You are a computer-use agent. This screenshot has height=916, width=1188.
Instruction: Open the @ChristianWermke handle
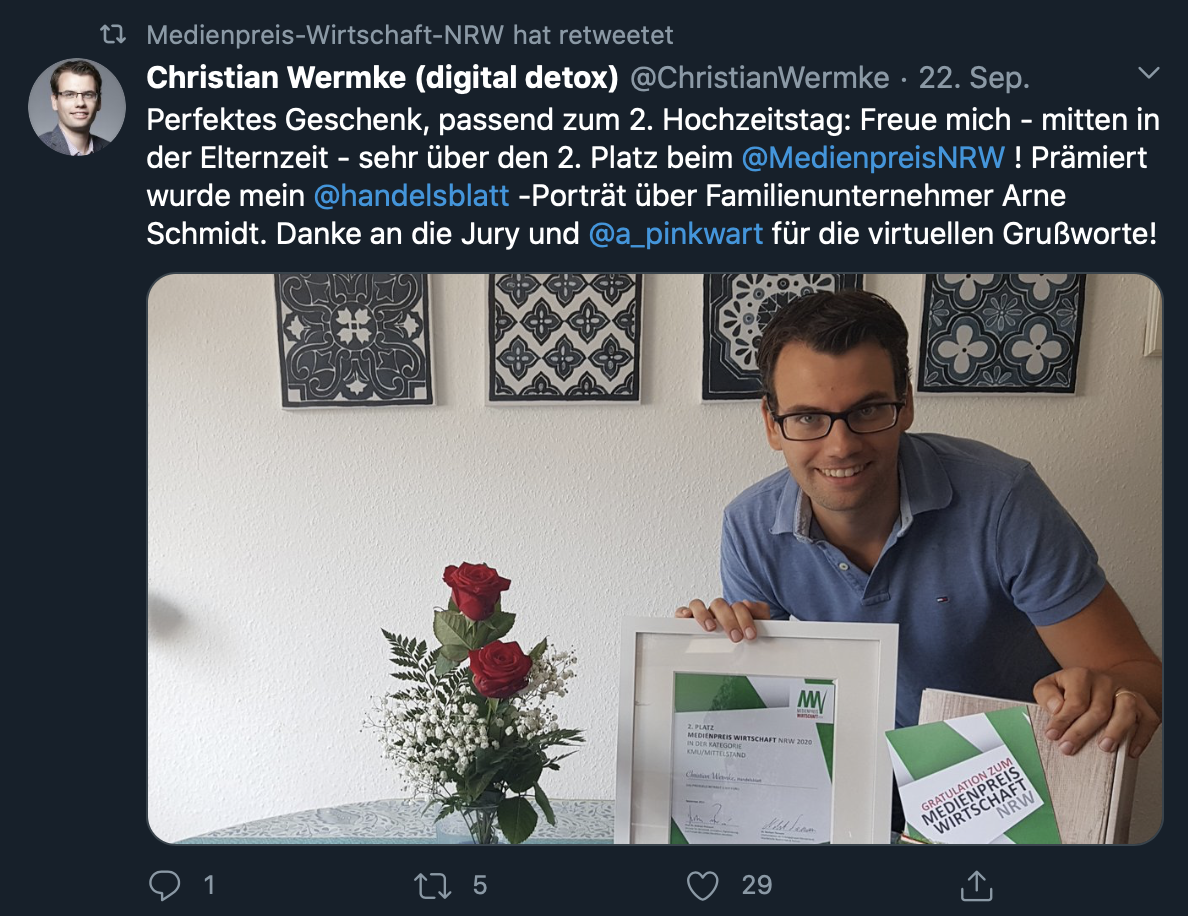pyautogui.click(x=760, y=77)
